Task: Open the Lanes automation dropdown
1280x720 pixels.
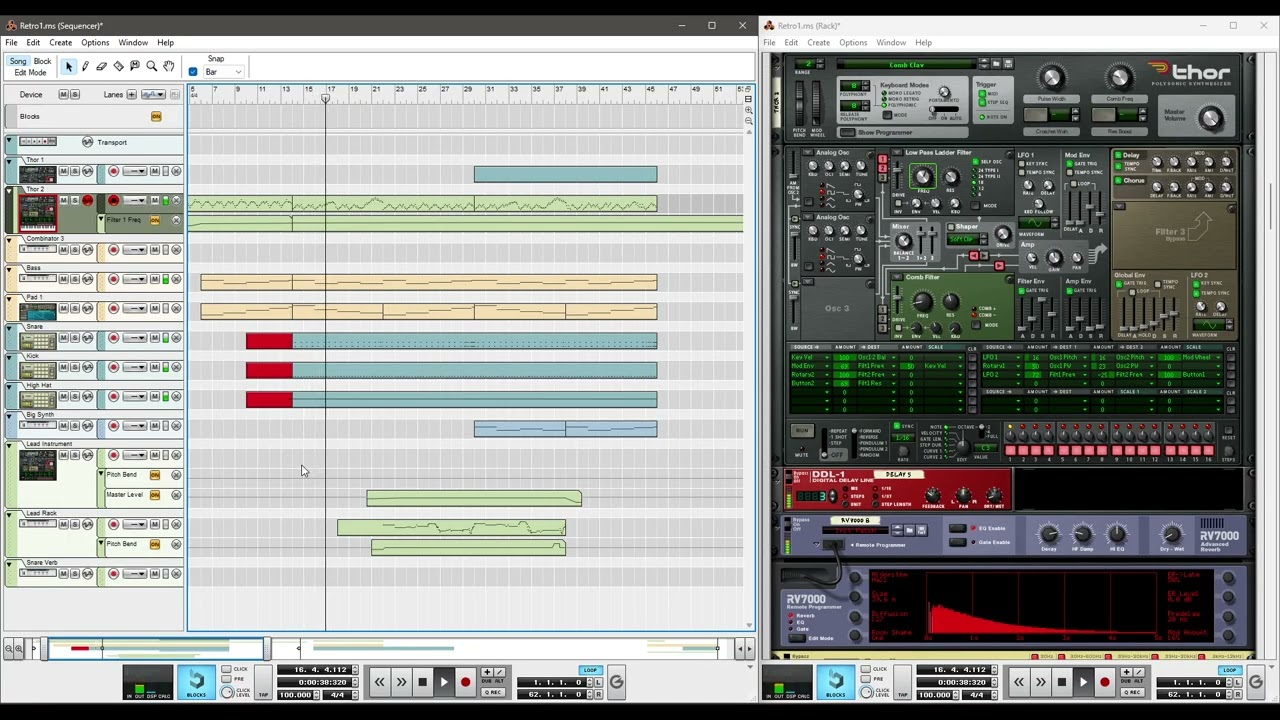Action: (153, 94)
